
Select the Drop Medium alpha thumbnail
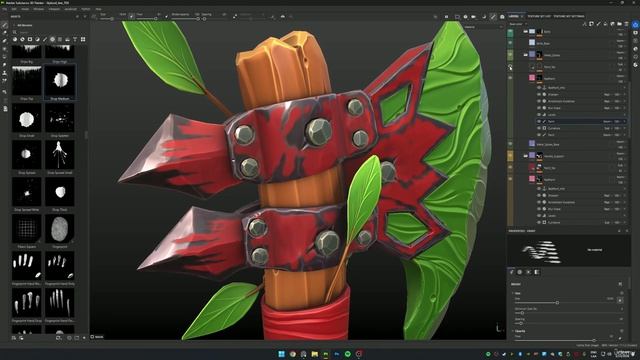[60, 82]
